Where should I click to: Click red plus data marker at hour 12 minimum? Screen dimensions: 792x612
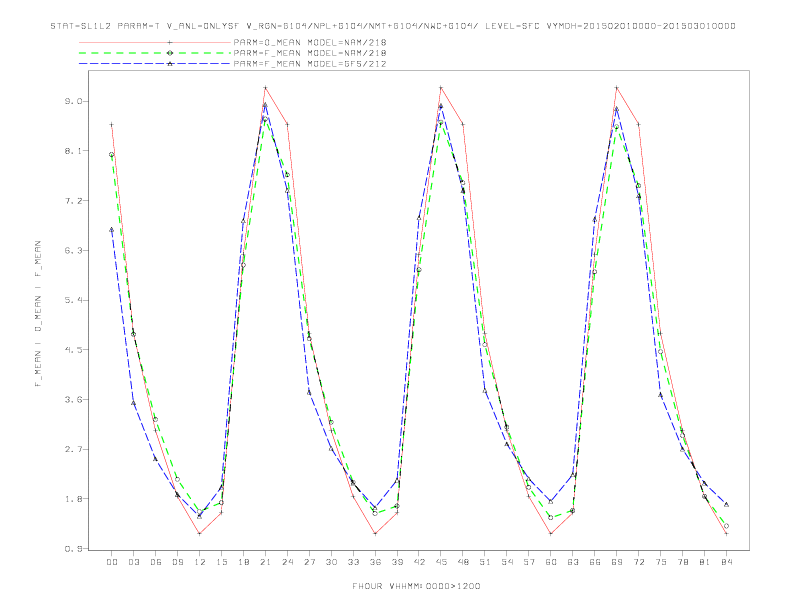pos(200,534)
